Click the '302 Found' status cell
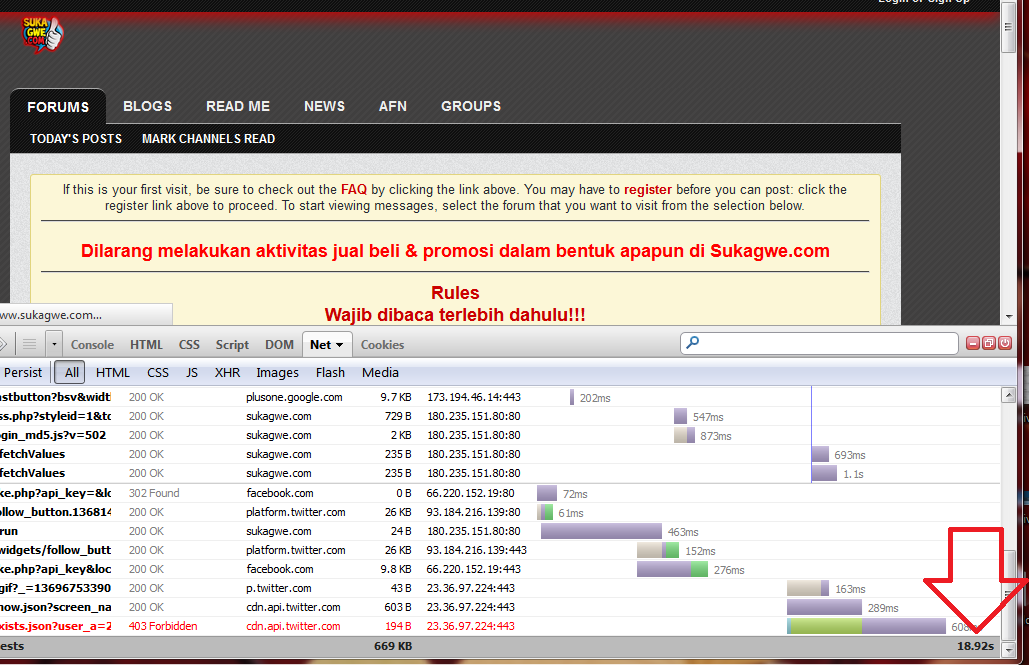This screenshot has width=1029, height=665. tap(154, 493)
